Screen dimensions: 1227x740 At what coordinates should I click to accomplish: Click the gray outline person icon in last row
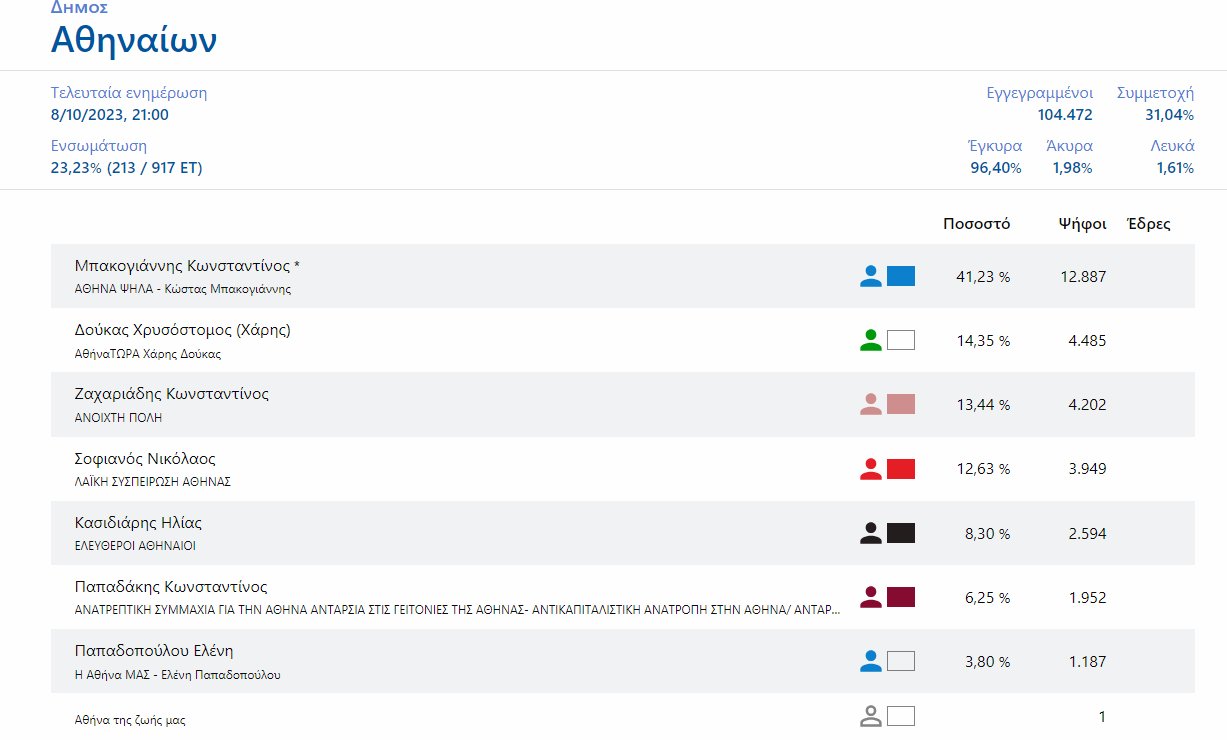coord(871,716)
